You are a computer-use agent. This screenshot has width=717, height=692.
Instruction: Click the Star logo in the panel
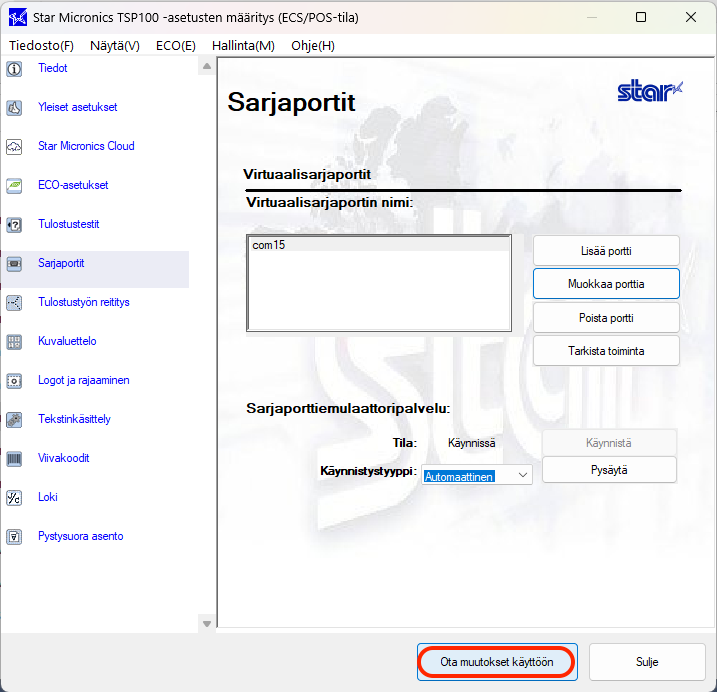point(650,91)
